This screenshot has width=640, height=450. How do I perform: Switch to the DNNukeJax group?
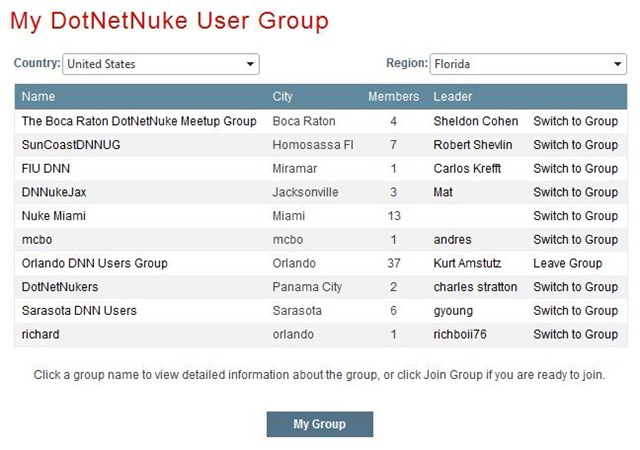[576, 192]
